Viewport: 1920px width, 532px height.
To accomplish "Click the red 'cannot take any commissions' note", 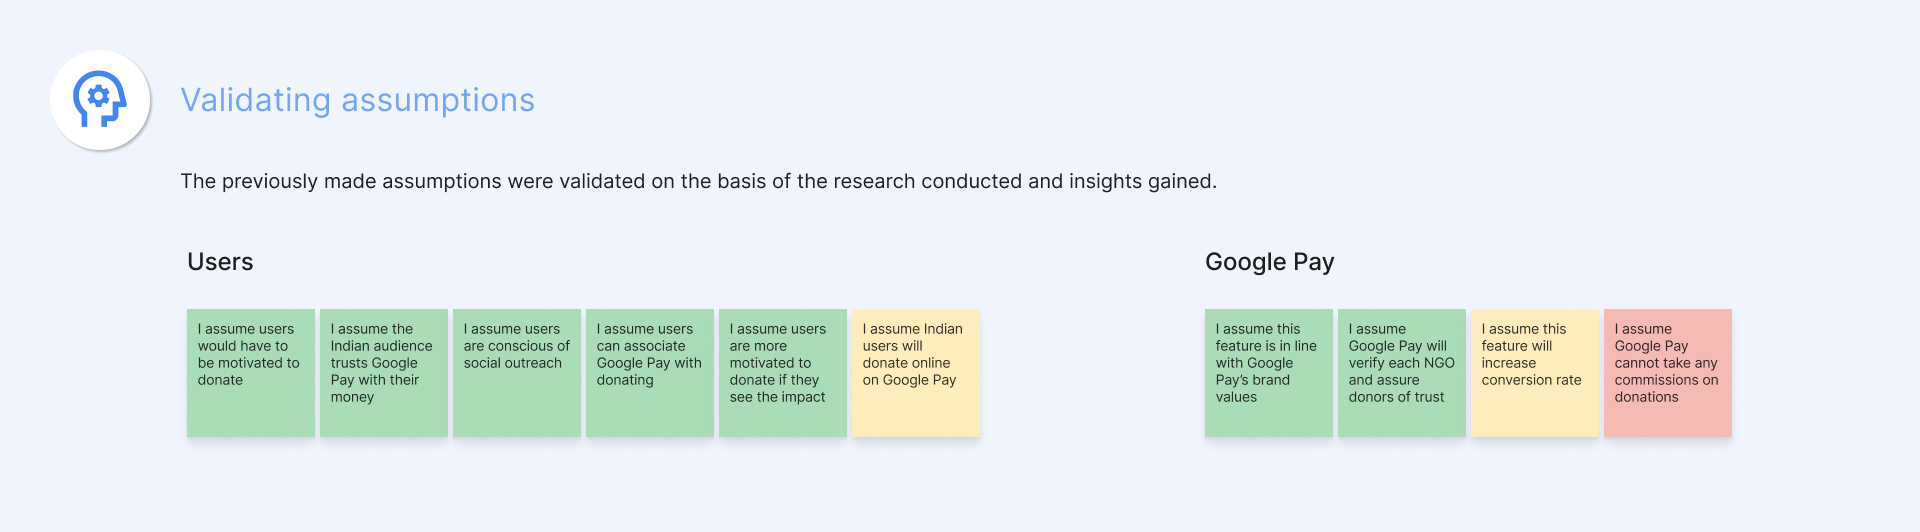I will click(x=1668, y=373).
